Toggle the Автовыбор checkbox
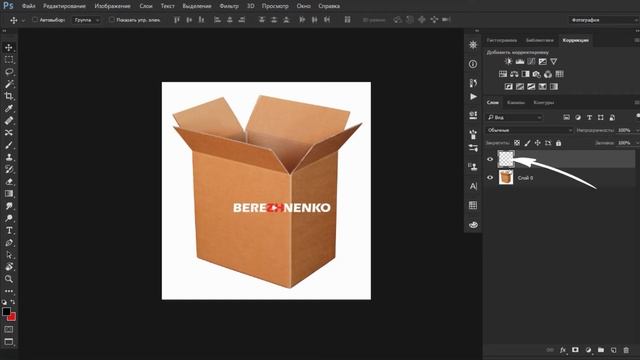This screenshot has height=360, width=640. click(x=35, y=20)
